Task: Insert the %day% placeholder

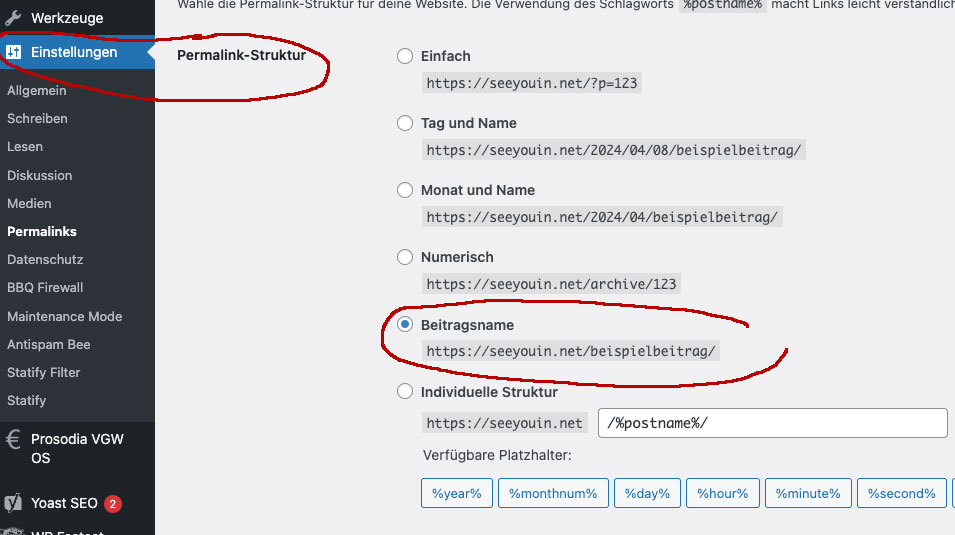Action: pyautogui.click(x=647, y=493)
